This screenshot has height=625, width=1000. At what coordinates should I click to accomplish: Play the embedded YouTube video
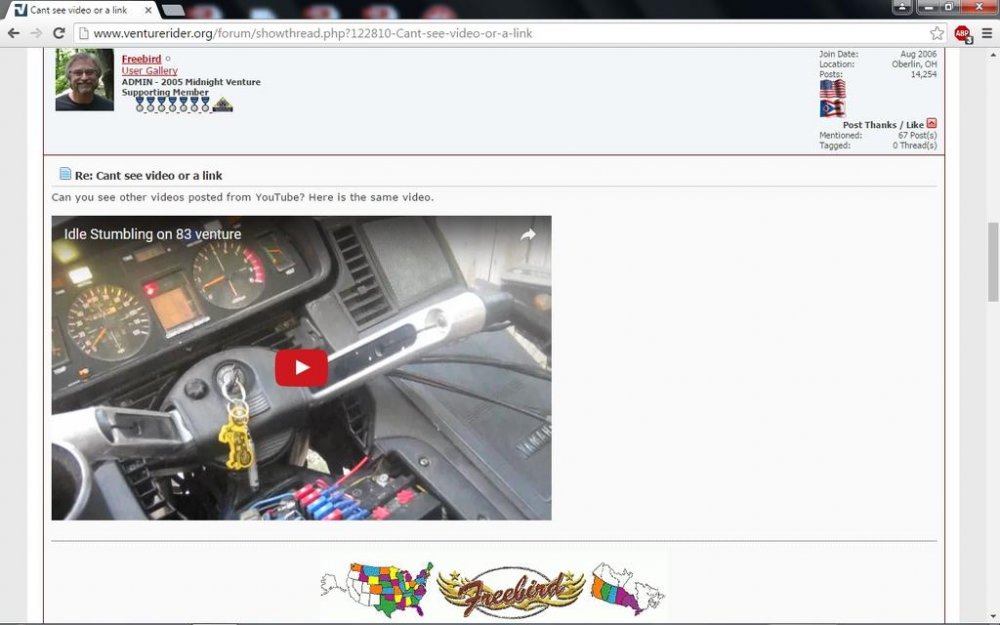coord(301,368)
